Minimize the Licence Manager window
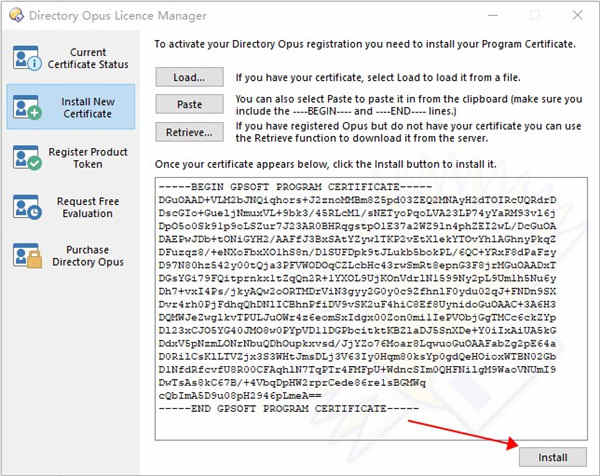 point(493,15)
